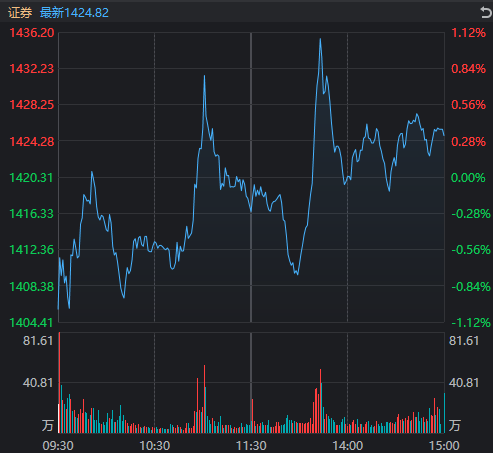Click the 1428.25 price axis label
The width and height of the screenshot is (493, 453).
pyautogui.click(x=32, y=105)
